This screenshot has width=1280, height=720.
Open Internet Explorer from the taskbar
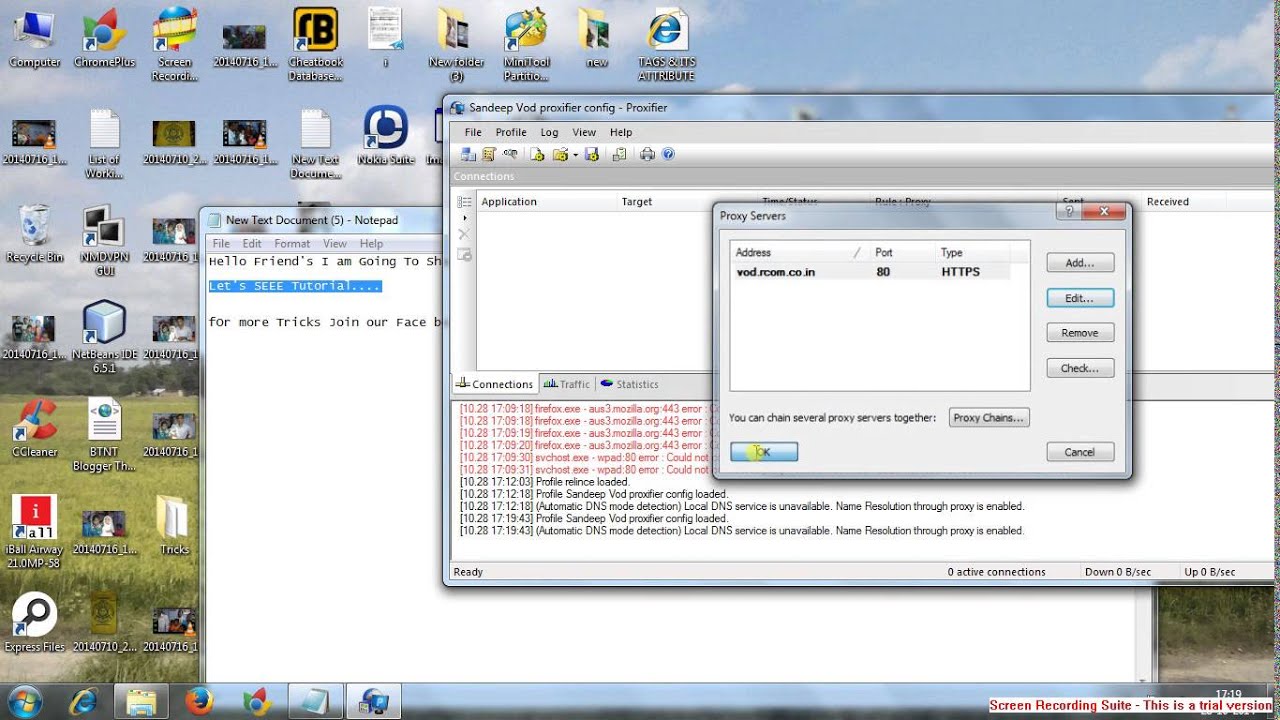[84, 701]
